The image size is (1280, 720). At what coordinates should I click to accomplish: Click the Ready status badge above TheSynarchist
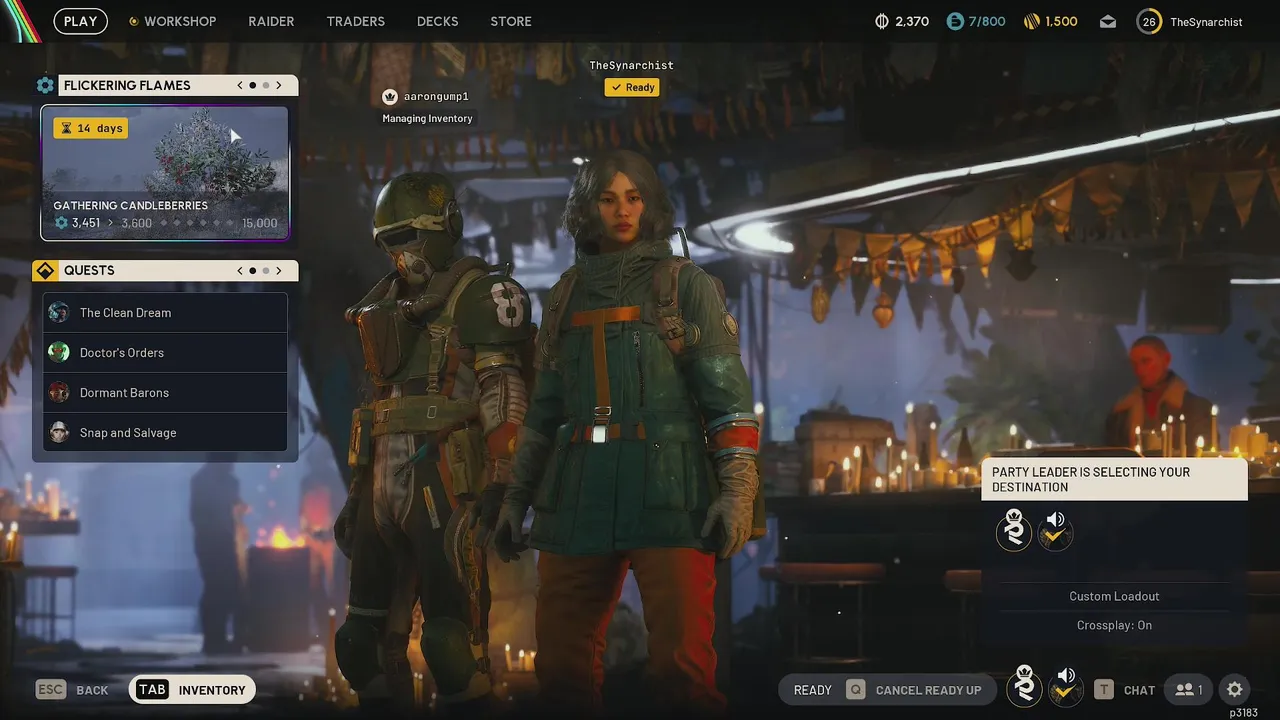coord(632,88)
